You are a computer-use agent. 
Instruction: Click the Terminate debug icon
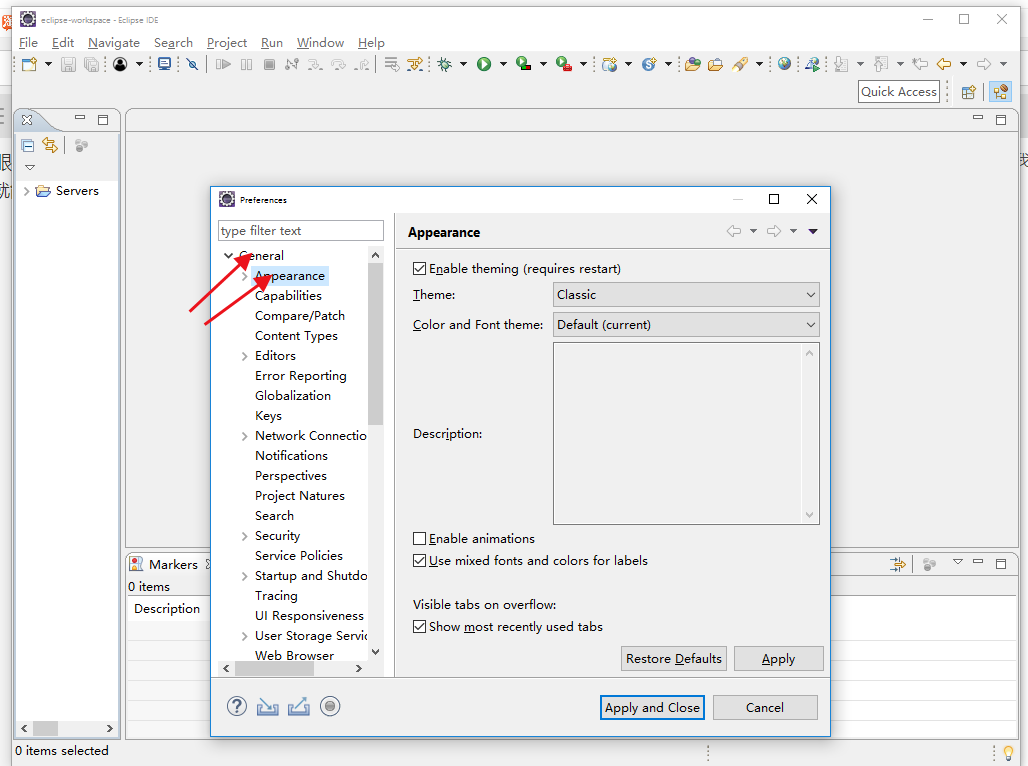269,64
